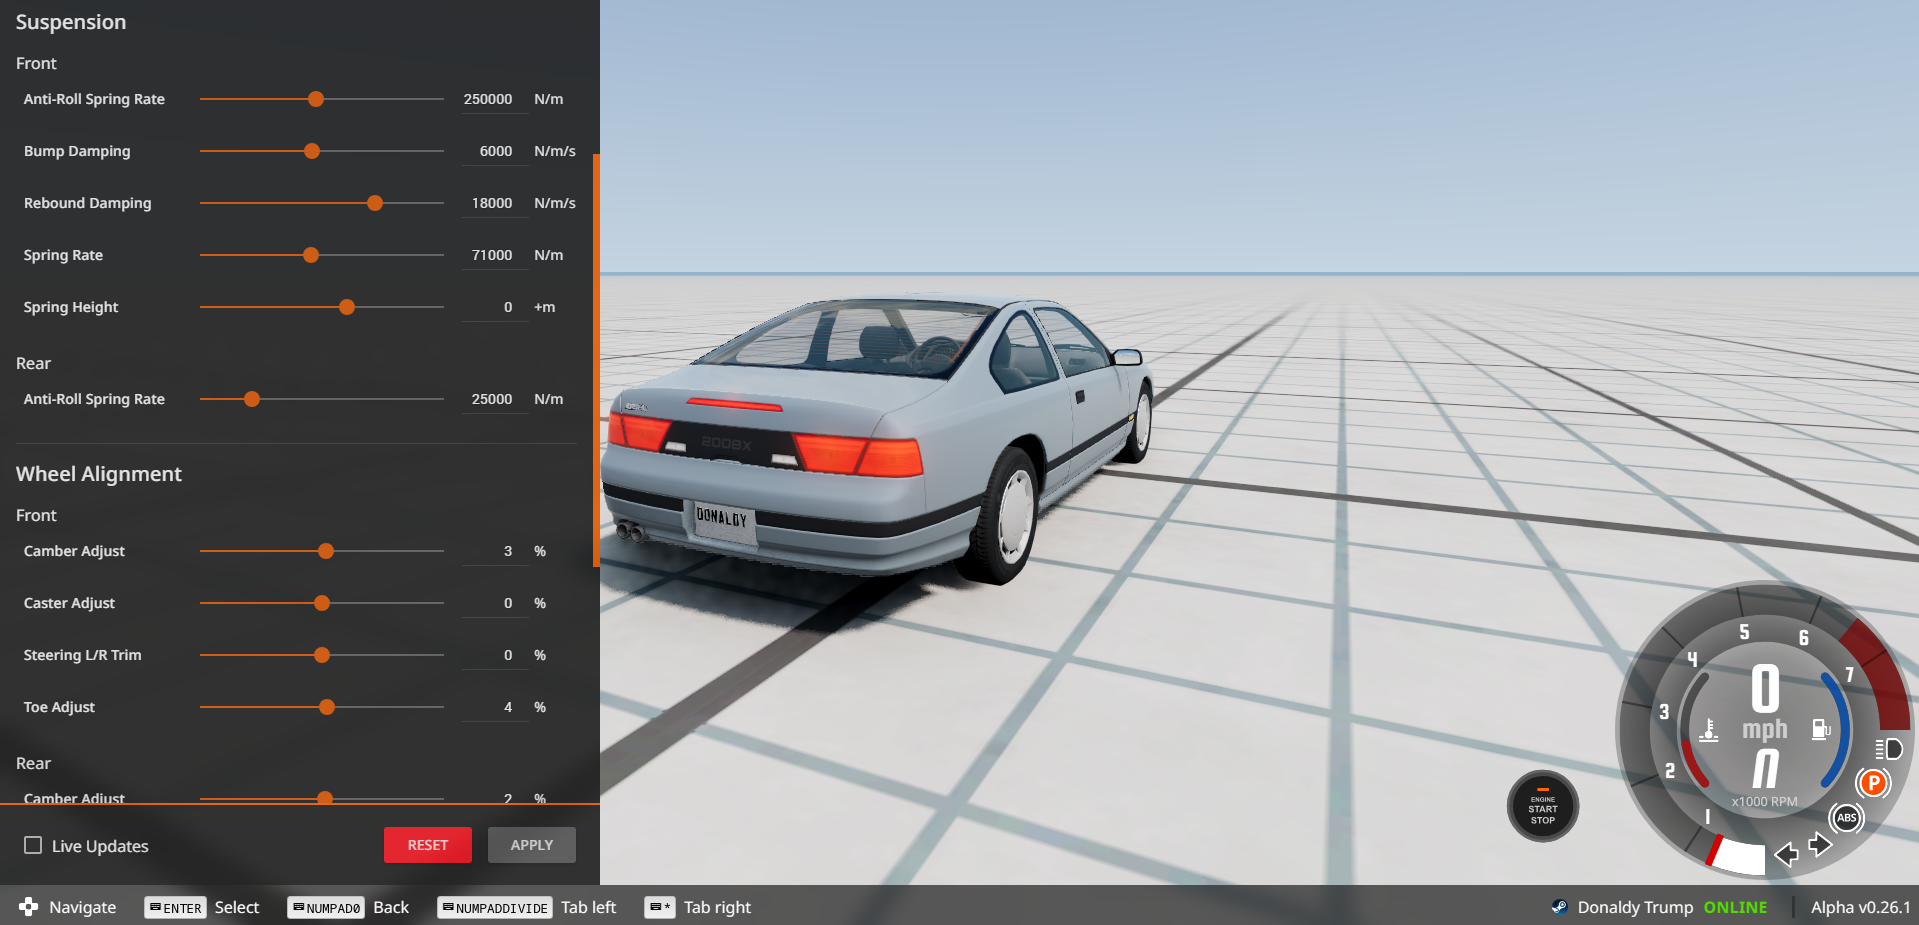Click the Select label in bottom bar
1919x925 pixels.
(236, 907)
